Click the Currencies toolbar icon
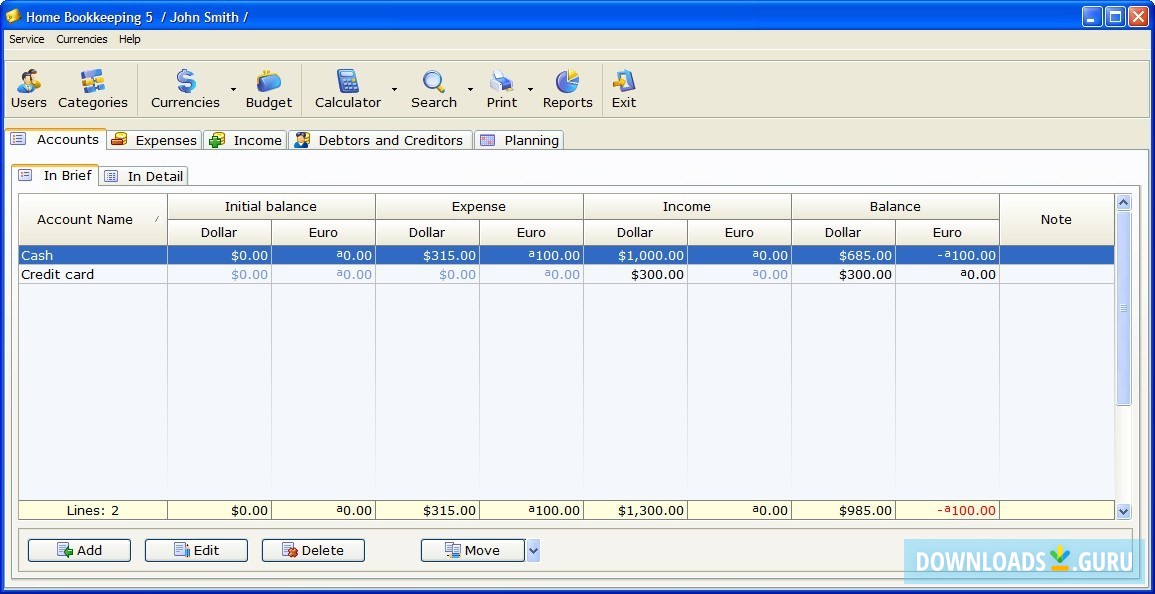Viewport: 1155px width, 594px height. [184, 88]
